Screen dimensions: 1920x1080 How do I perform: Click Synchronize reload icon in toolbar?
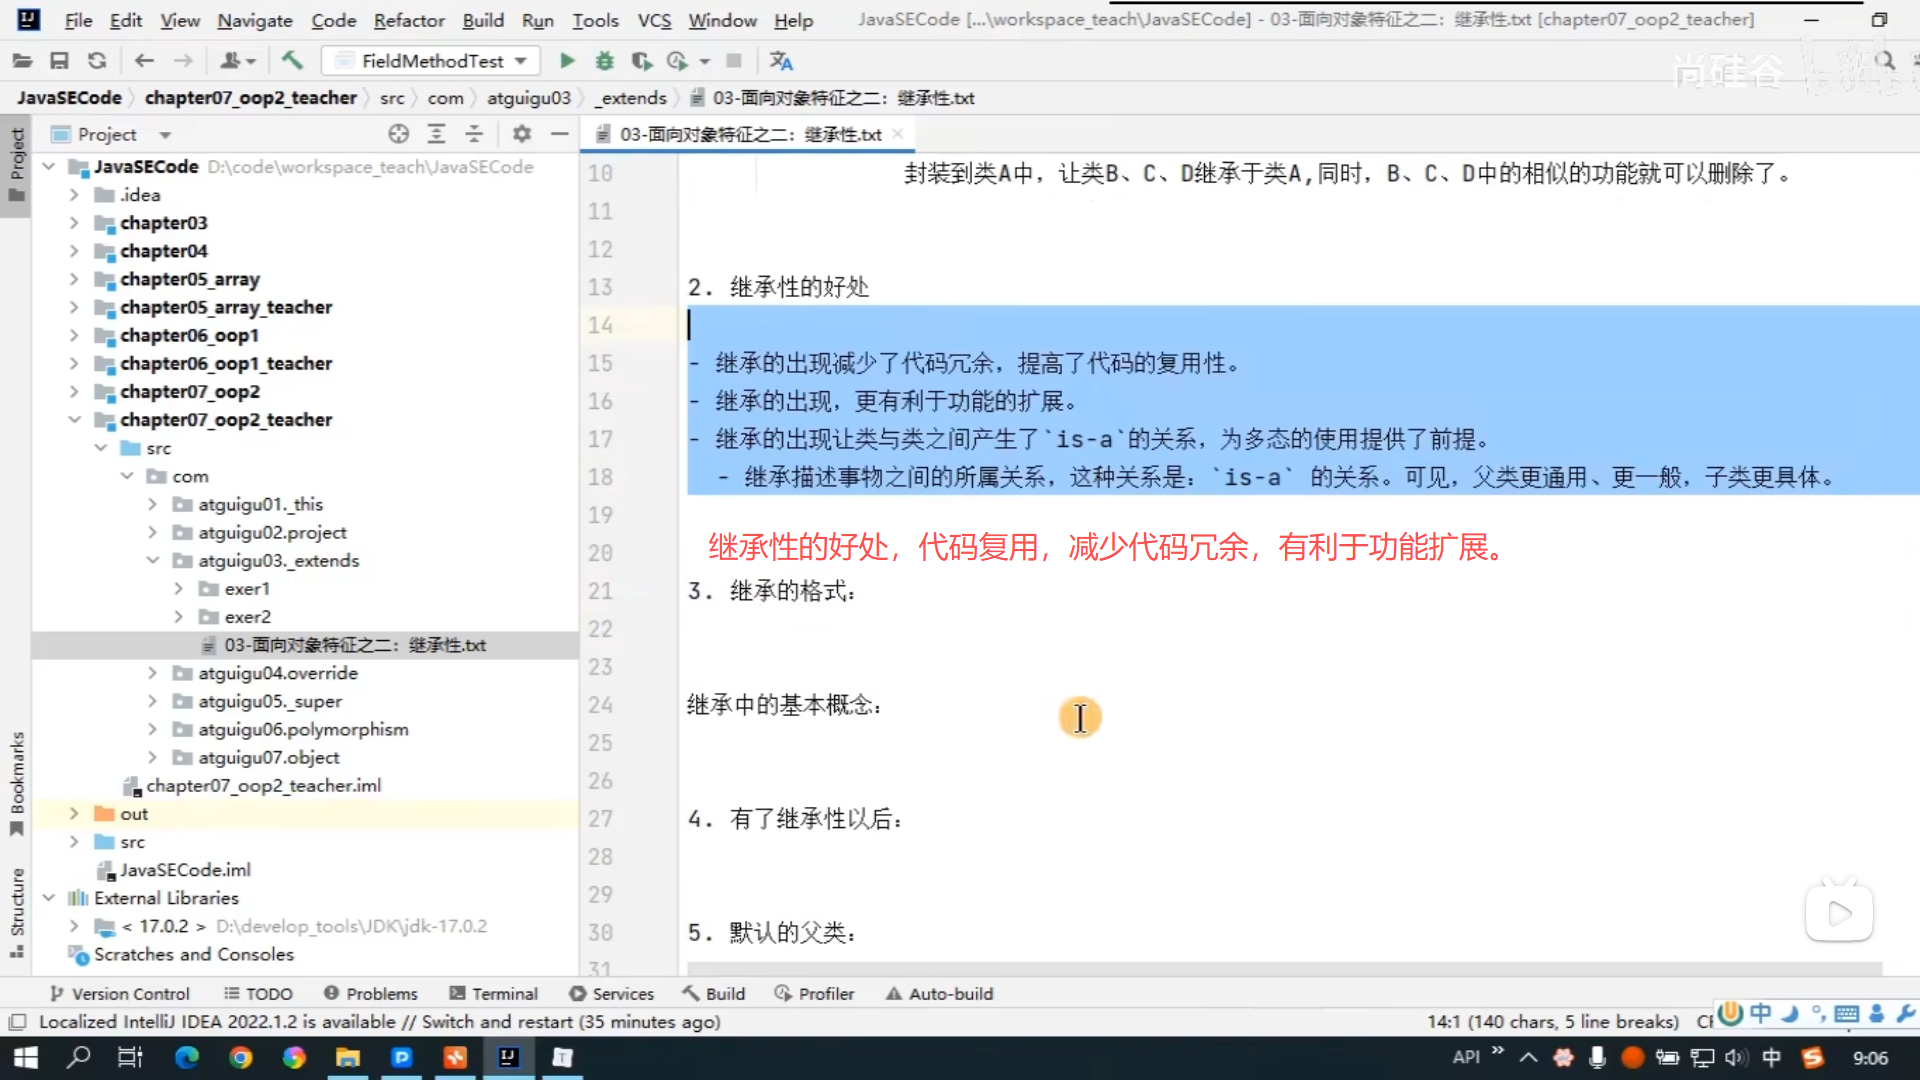97,61
